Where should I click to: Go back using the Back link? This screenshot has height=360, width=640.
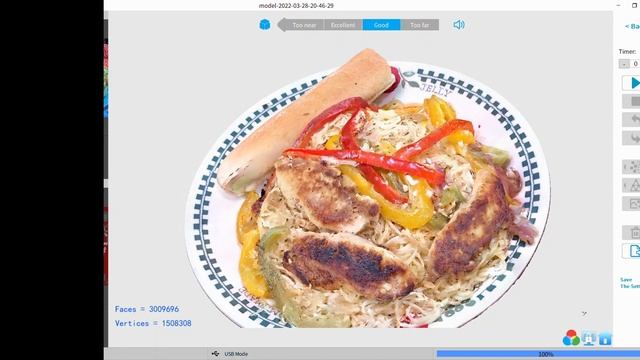click(632, 26)
